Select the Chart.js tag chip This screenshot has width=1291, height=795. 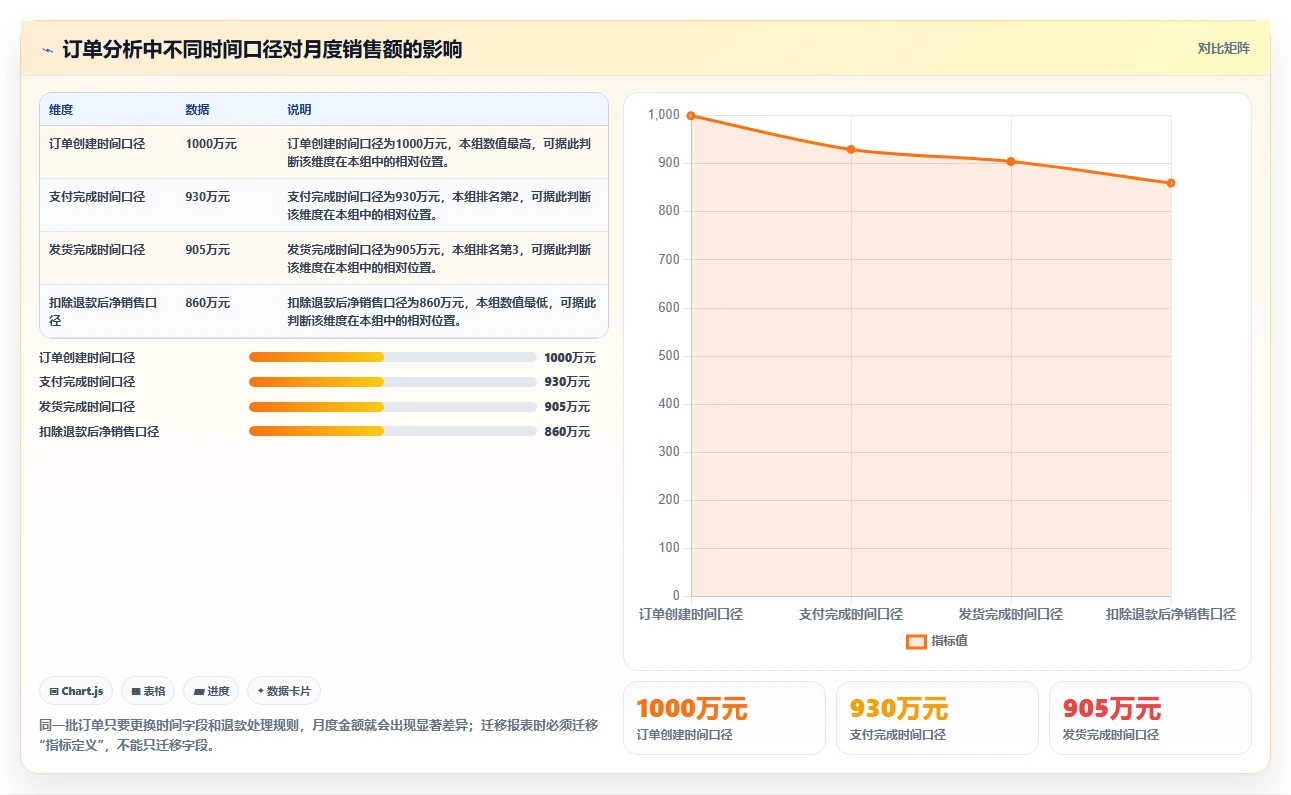[76, 691]
